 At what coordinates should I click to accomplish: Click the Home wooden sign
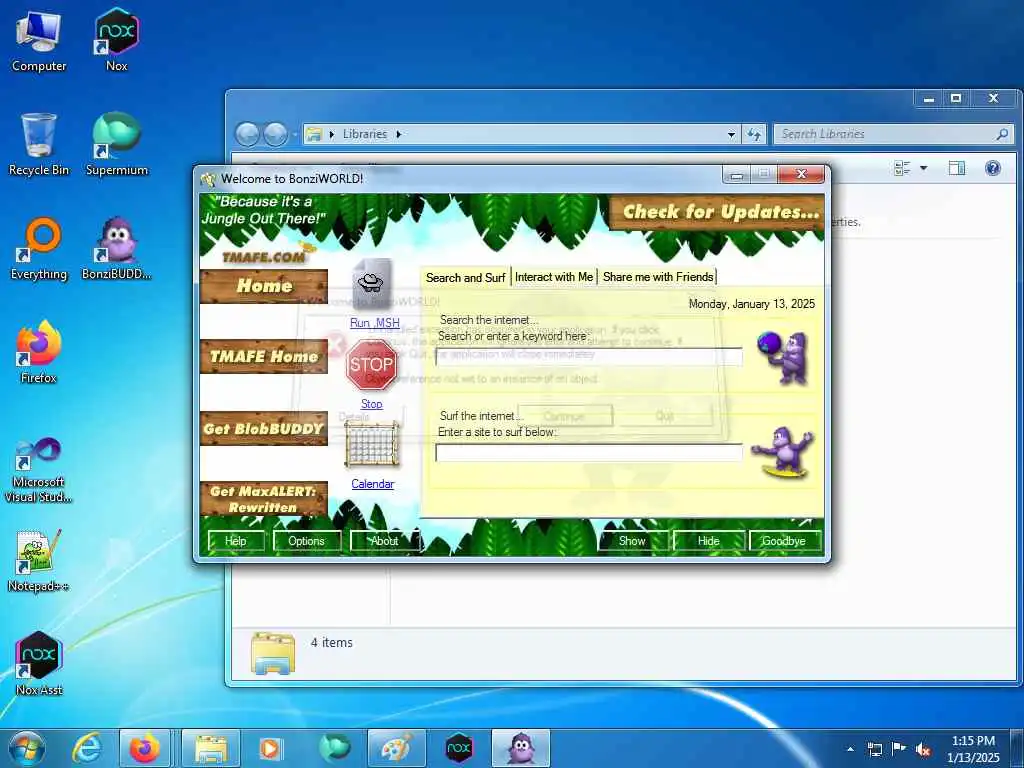point(264,286)
